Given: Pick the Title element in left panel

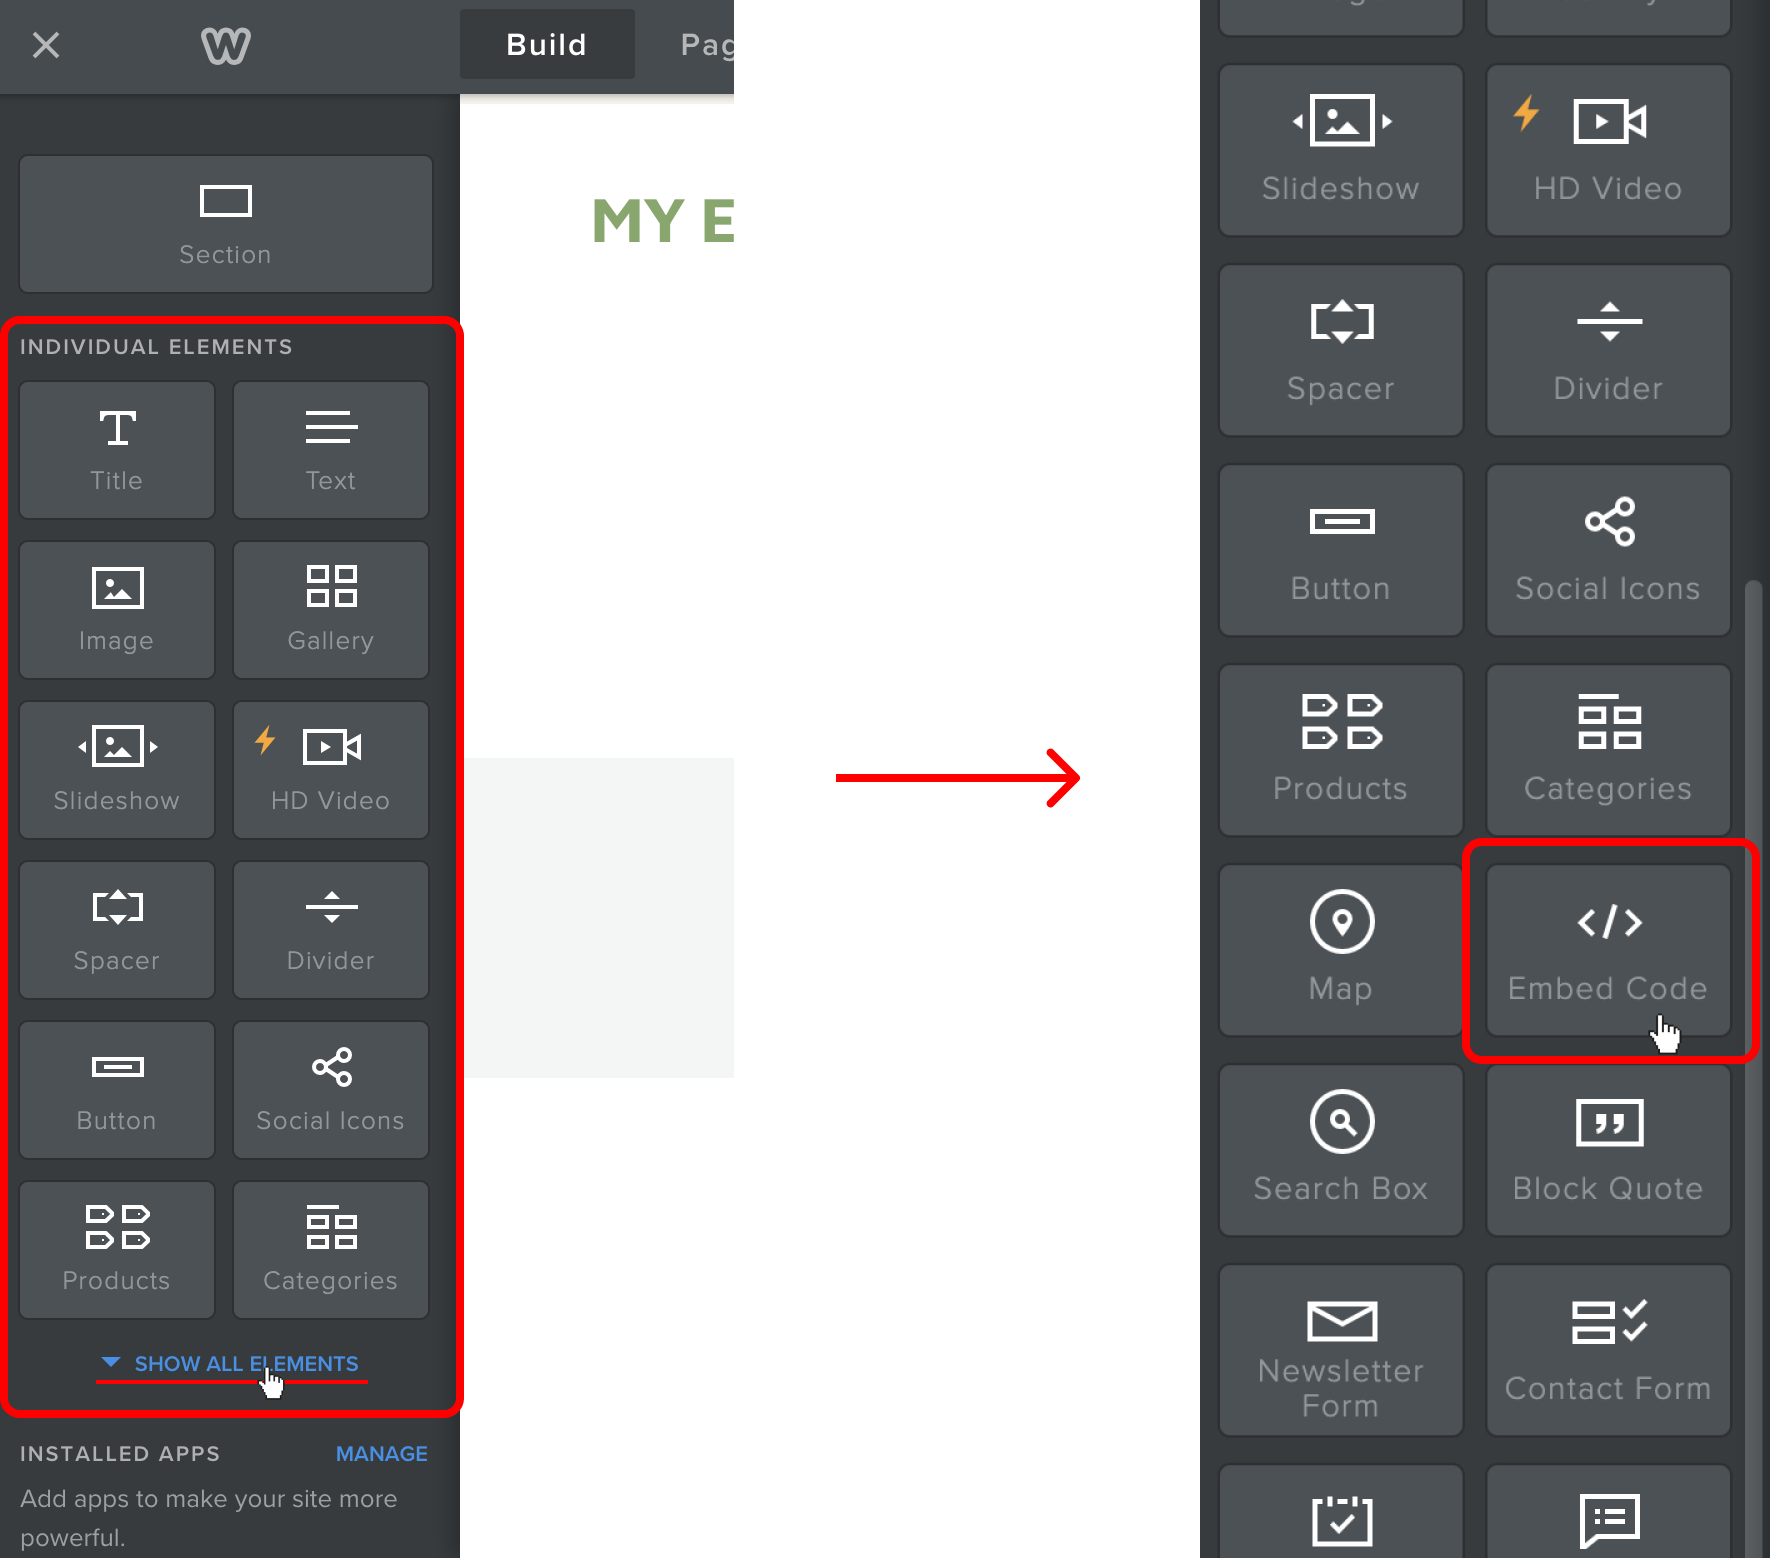Looking at the screenshot, I should tap(117, 450).
